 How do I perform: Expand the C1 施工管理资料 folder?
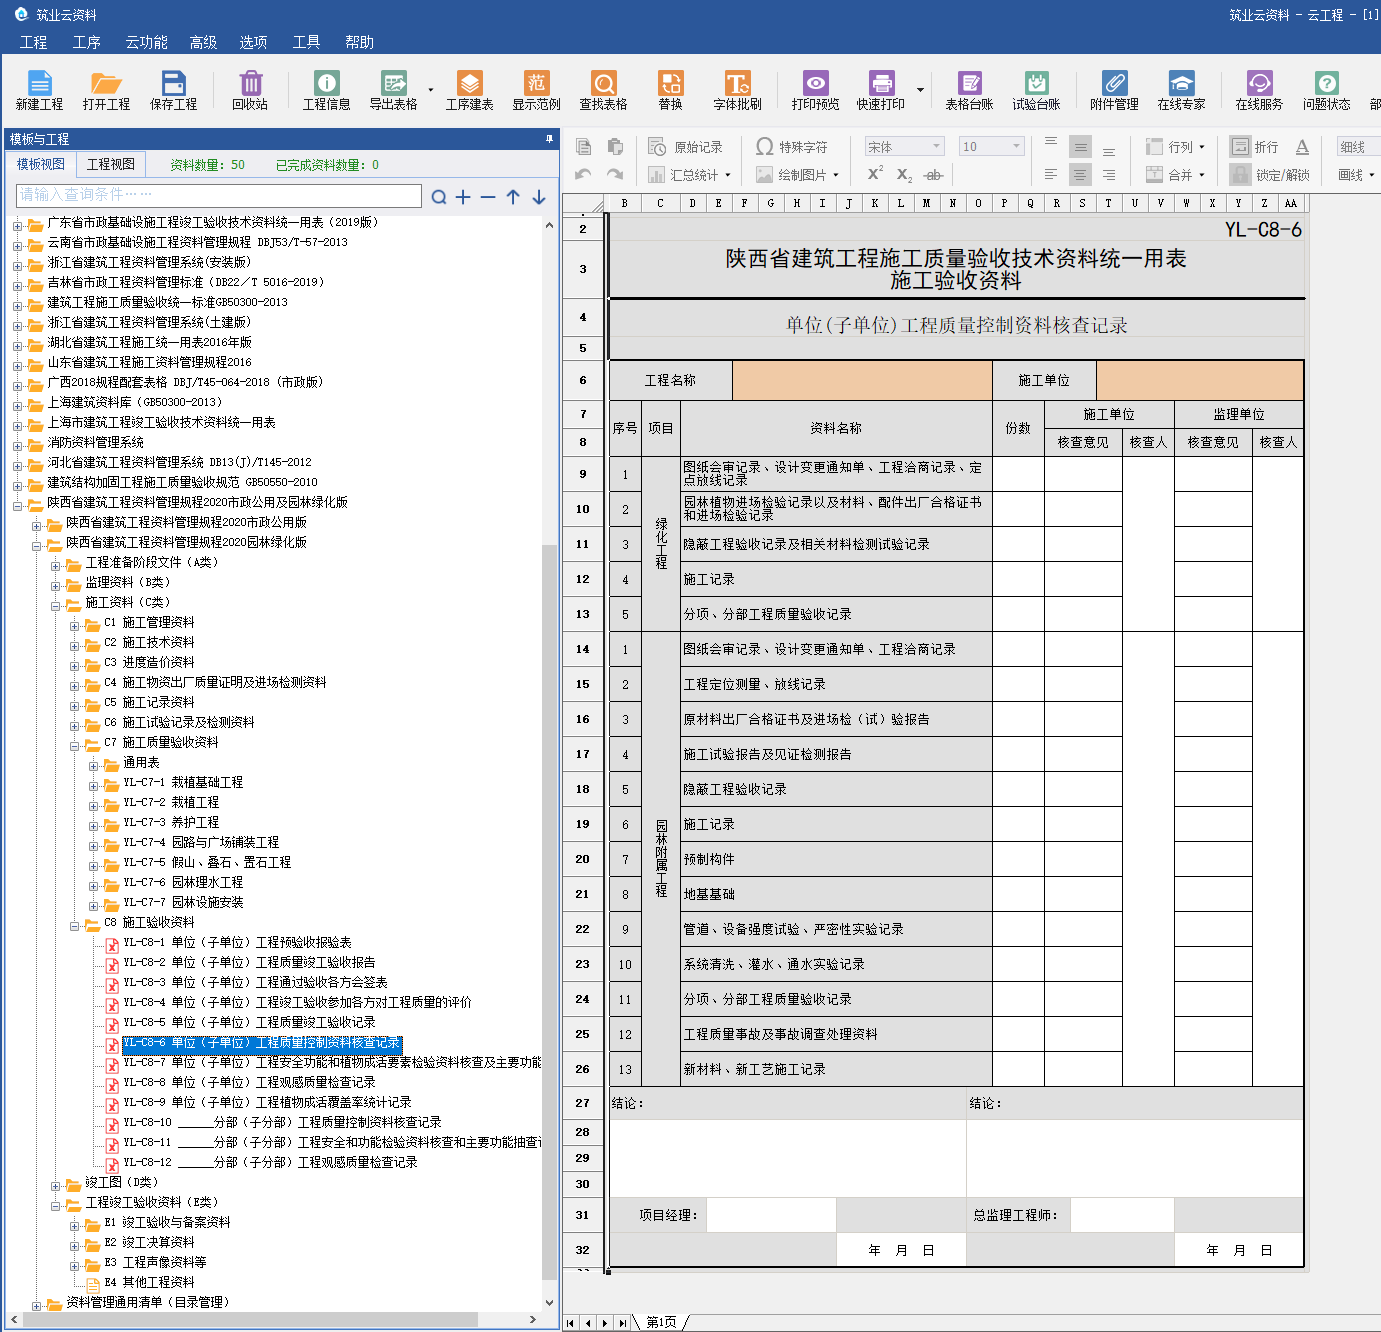tap(74, 626)
